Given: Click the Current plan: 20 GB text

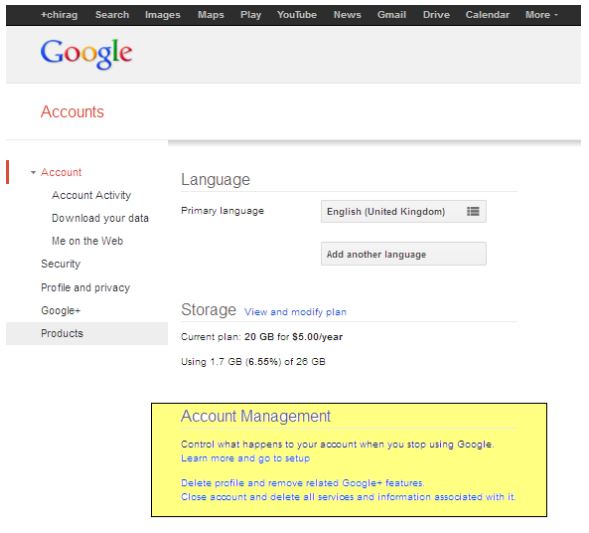Looking at the screenshot, I should click(x=262, y=337).
